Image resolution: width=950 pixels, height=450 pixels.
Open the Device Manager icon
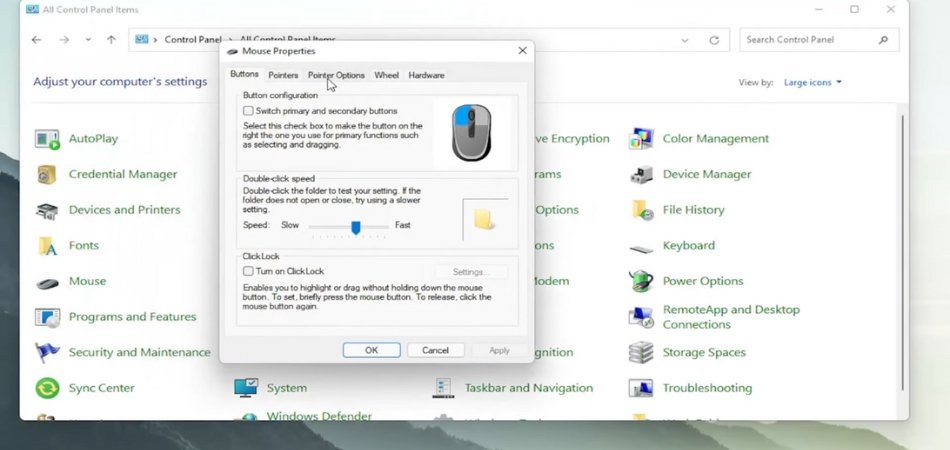click(x=641, y=174)
